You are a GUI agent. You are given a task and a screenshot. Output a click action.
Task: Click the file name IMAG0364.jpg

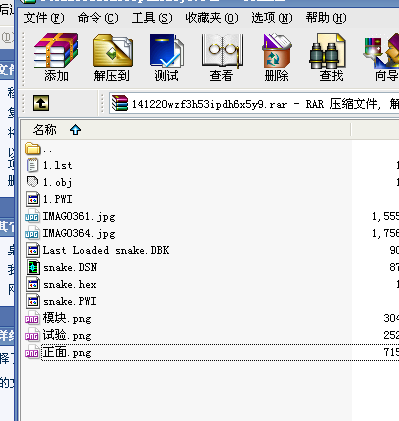coord(79,234)
